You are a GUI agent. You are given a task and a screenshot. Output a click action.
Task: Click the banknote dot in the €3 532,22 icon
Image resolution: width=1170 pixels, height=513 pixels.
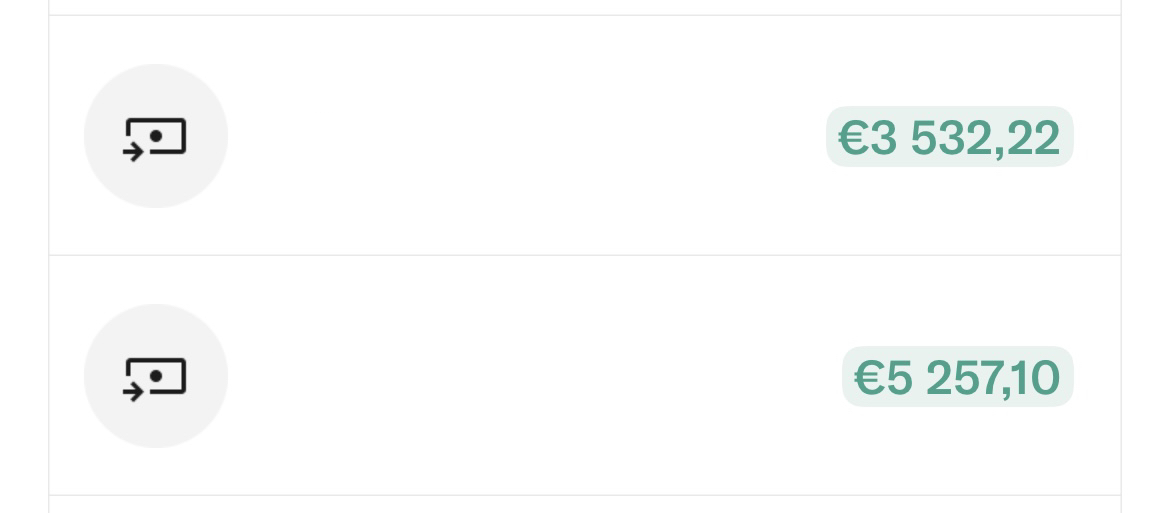pyautogui.click(x=156, y=136)
